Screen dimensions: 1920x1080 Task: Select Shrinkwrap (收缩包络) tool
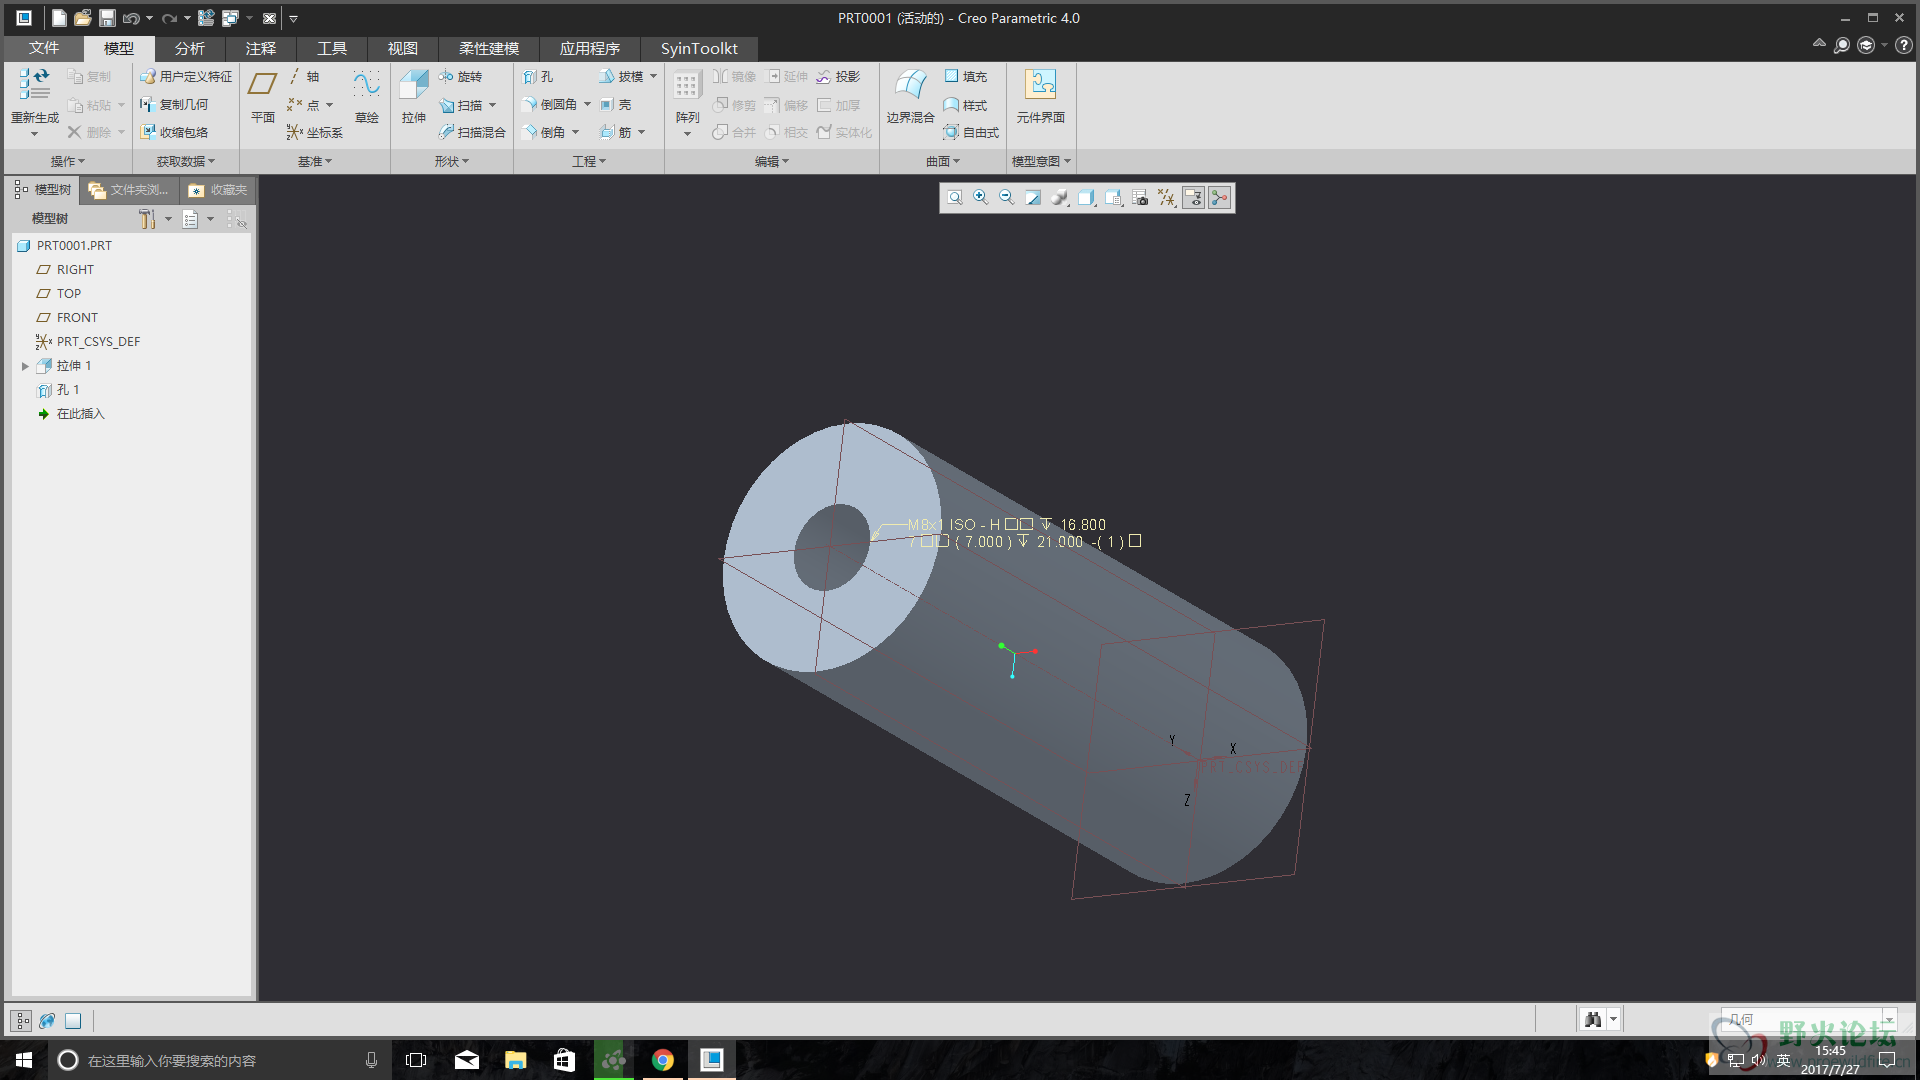click(174, 132)
